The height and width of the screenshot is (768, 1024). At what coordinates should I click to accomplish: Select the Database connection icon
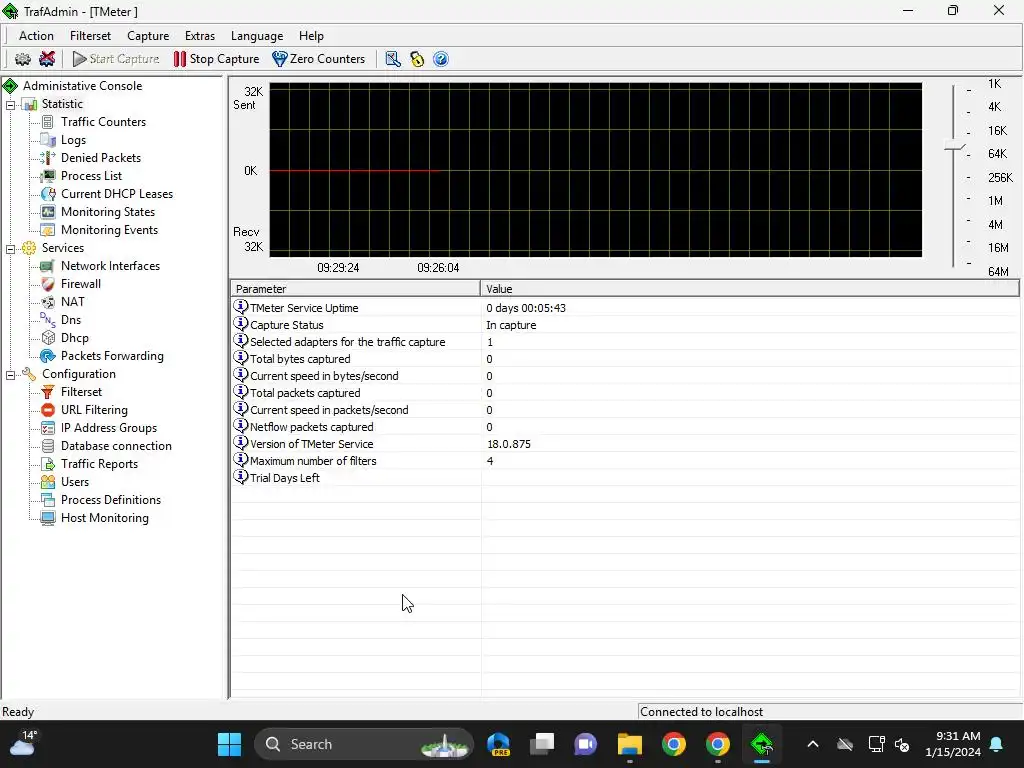tap(48, 446)
